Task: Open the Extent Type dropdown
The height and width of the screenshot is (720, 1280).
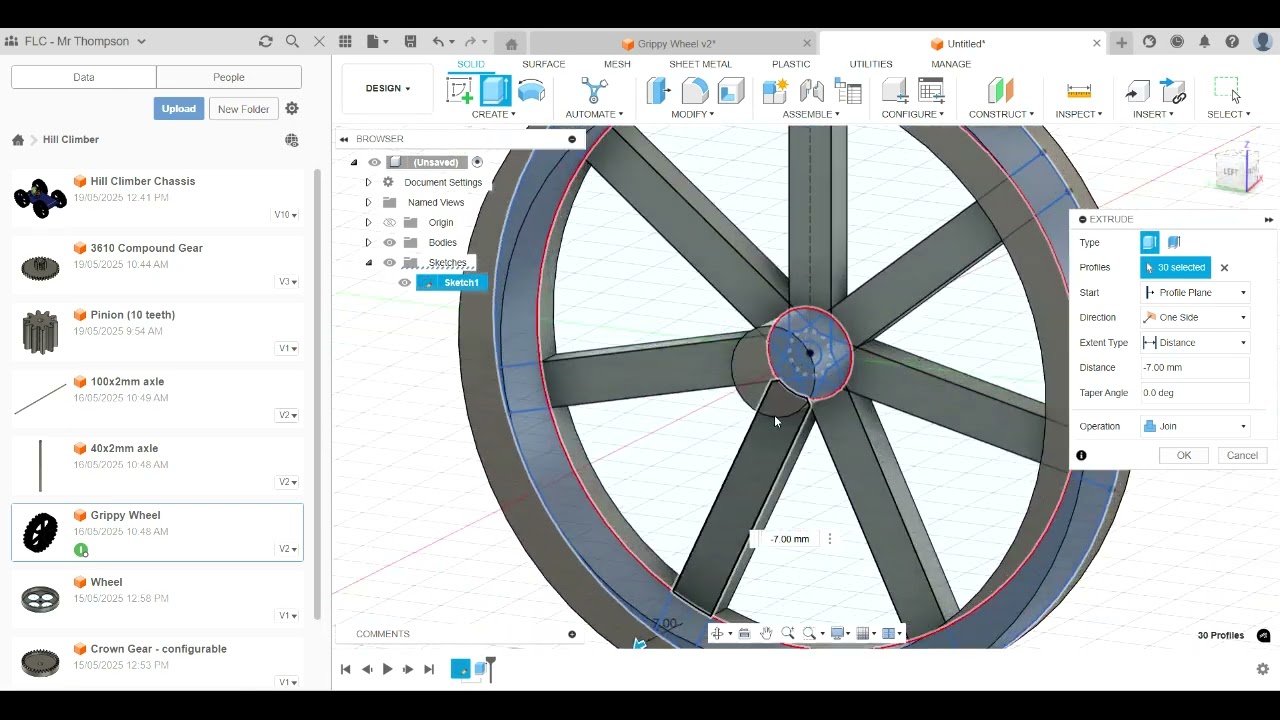Action: [x=1195, y=342]
